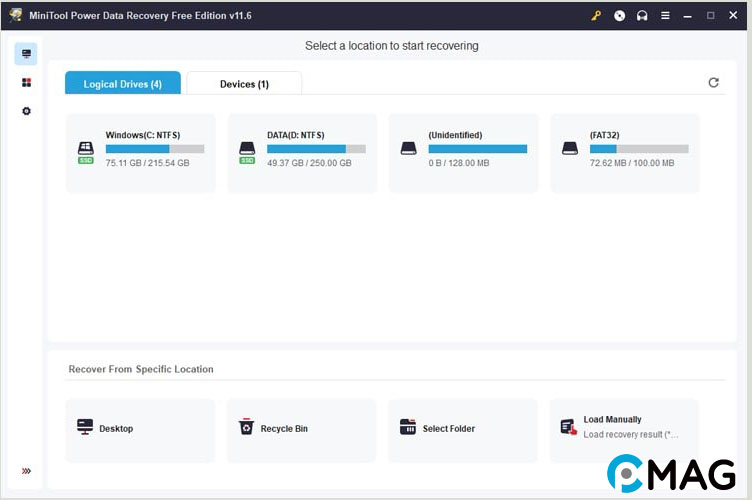Viewport: 752px width, 500px height.
Task: Click the DATA D drive SSD icon
Action: click(247, 152)
